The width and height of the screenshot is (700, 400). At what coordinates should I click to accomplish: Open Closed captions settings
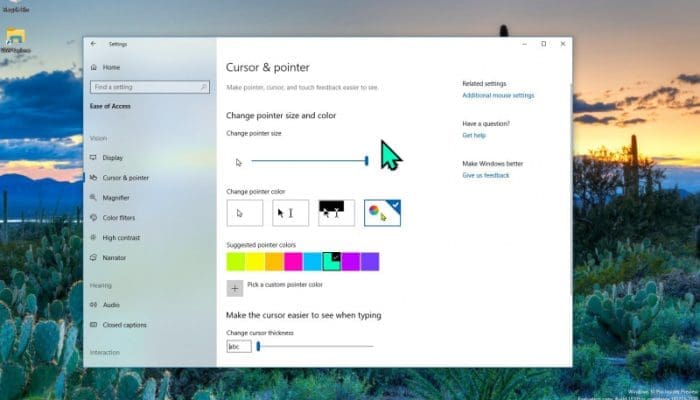tap(124, 325)
